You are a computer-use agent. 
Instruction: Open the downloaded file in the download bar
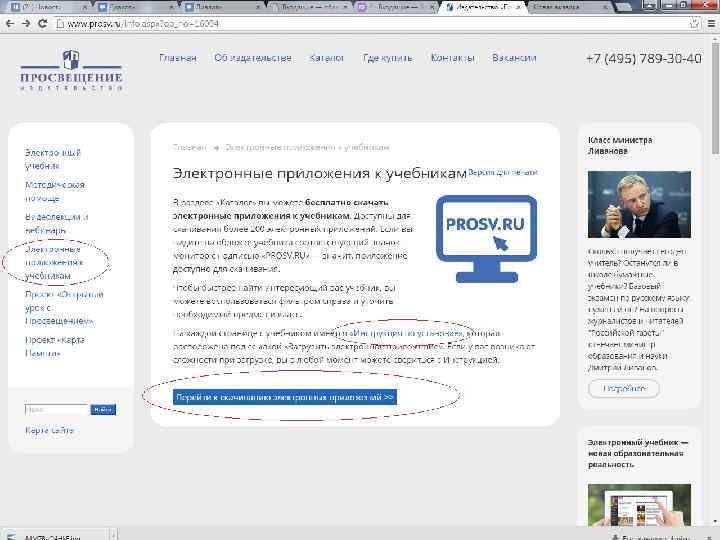point(53,536)
